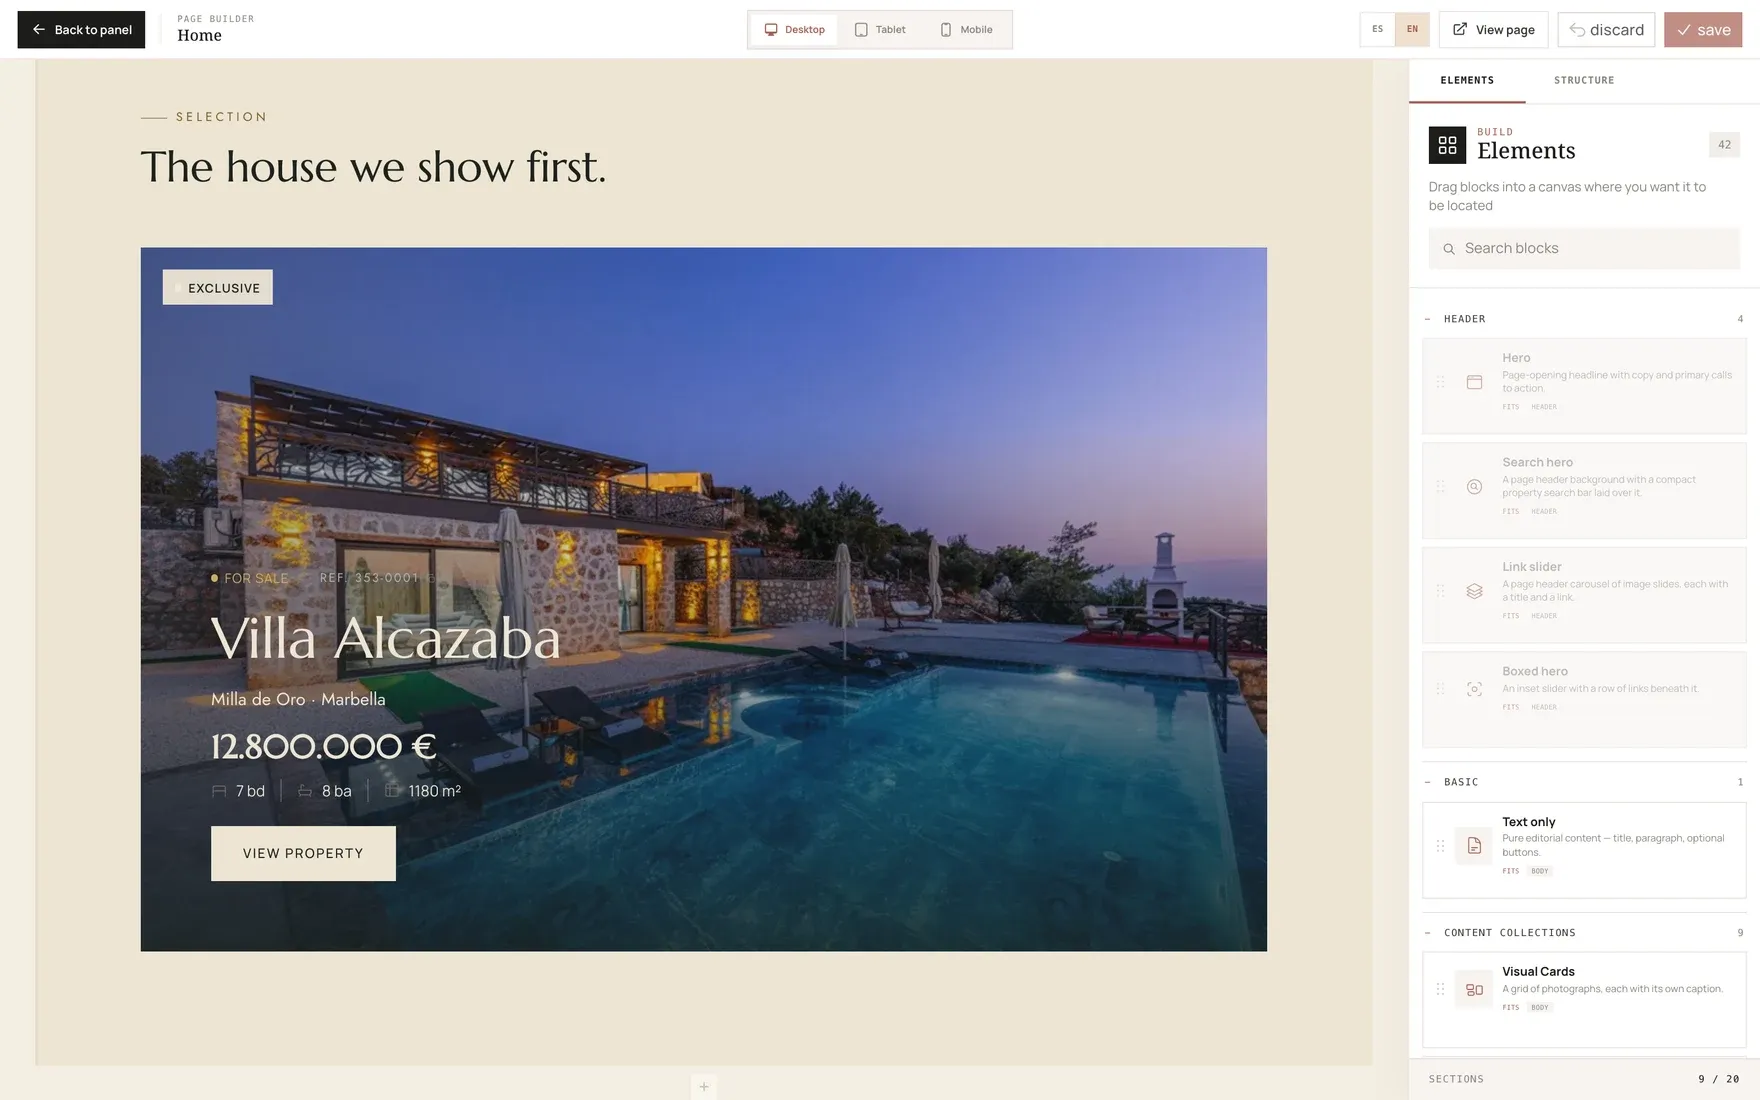Click Milla de Oro · Marbella location
The height and width of the screenshot is (1100, 1760).
298,700
